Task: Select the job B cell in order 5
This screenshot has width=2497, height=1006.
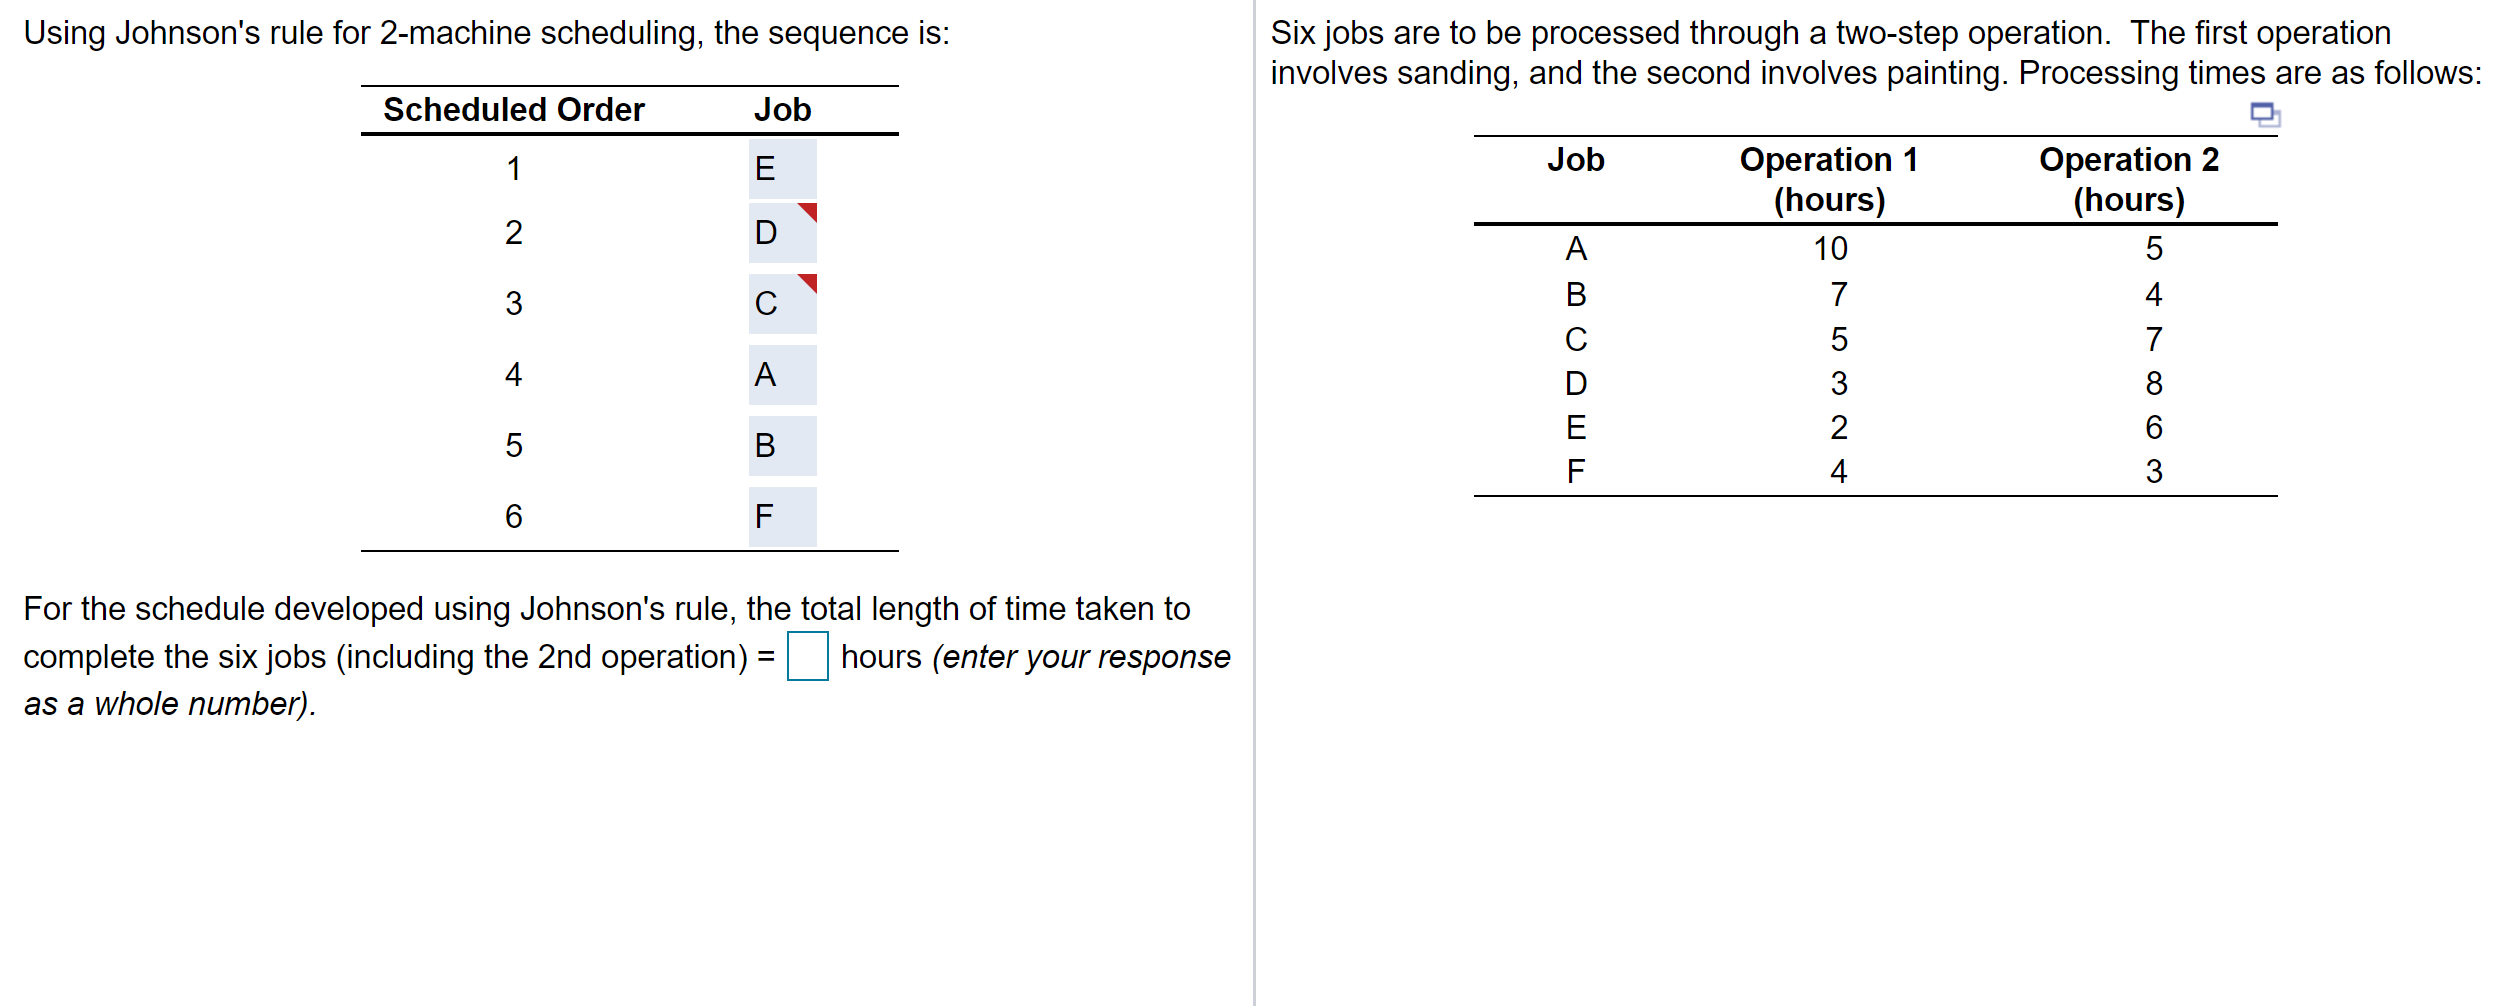Action: [782, 446]
